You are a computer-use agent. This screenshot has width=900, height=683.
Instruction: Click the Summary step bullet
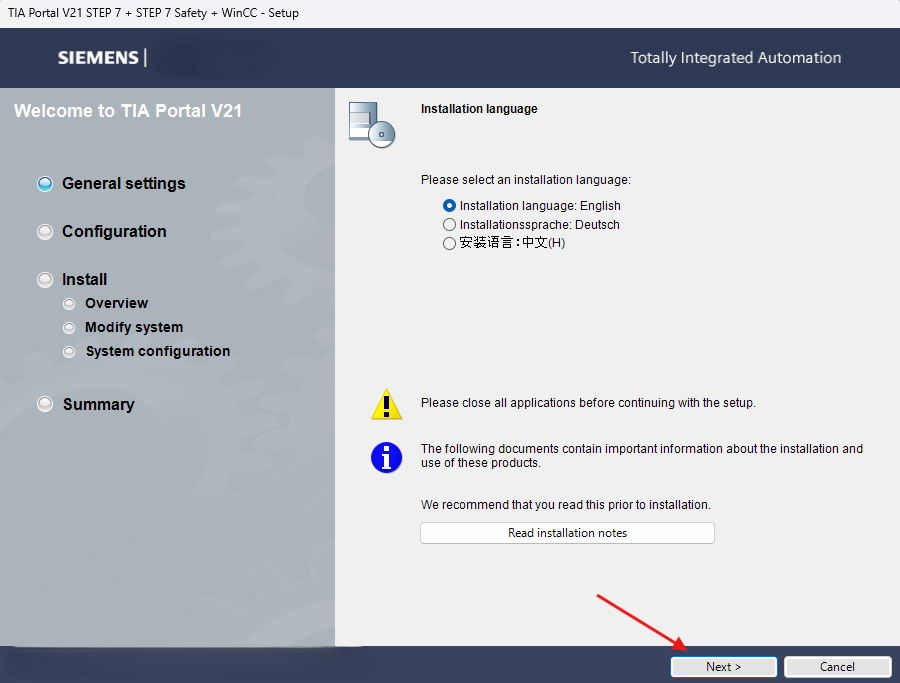45,405
